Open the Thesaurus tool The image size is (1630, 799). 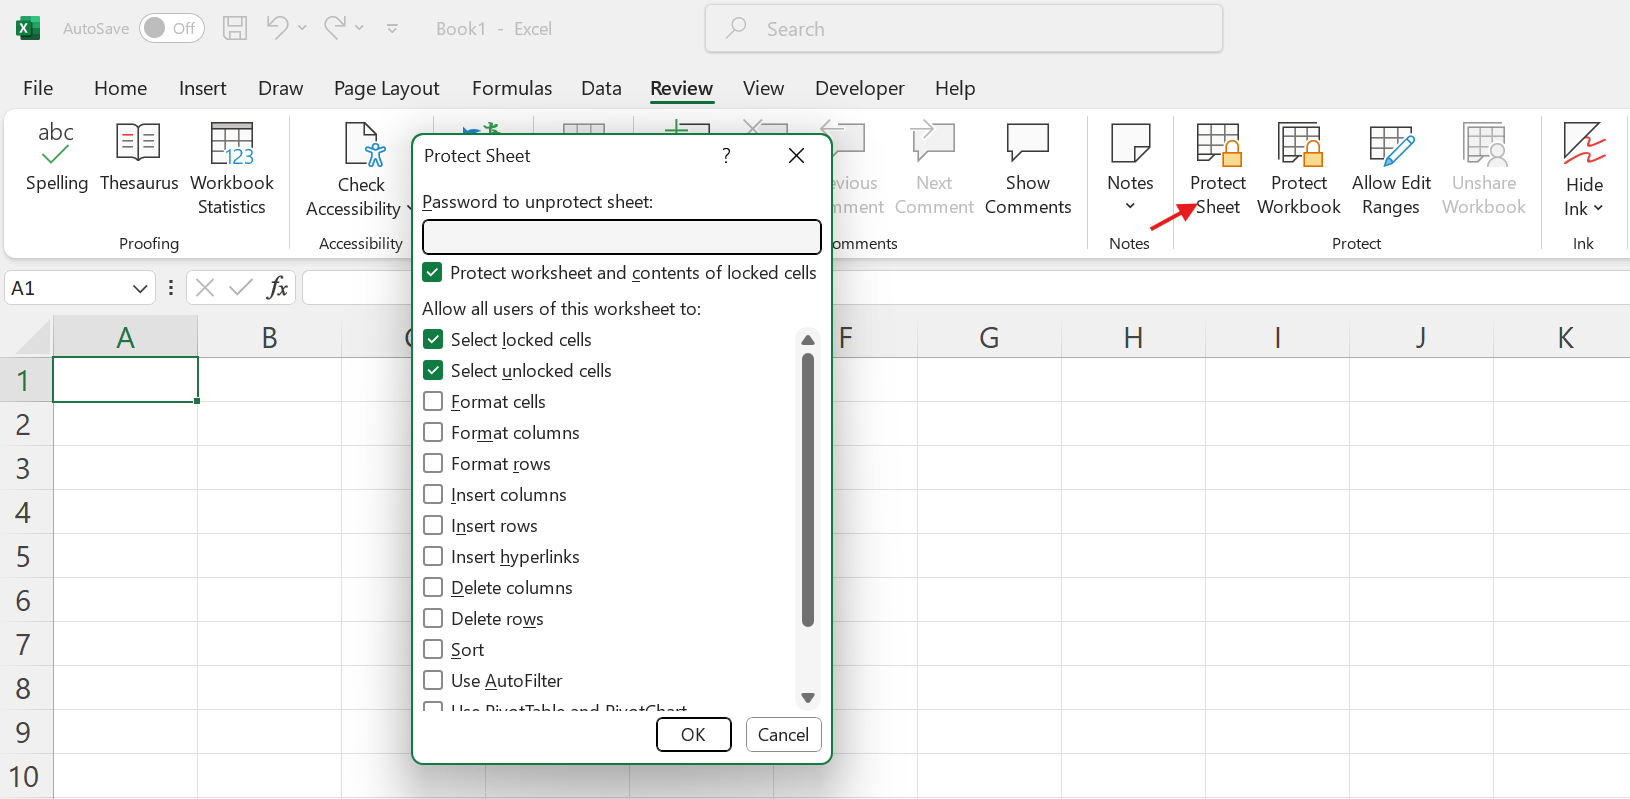coord(138,145)
